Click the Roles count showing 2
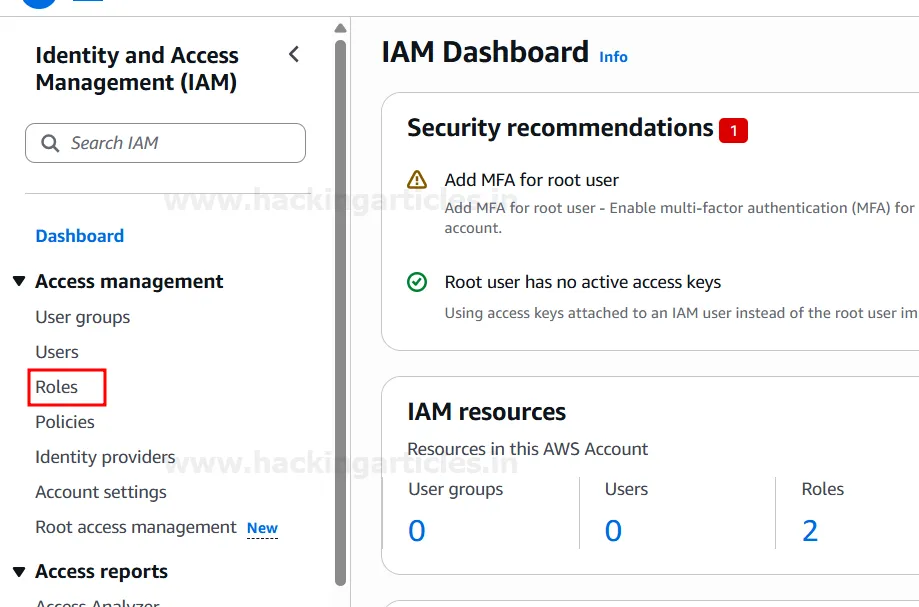The image size is (919, 607). [810, 530]
